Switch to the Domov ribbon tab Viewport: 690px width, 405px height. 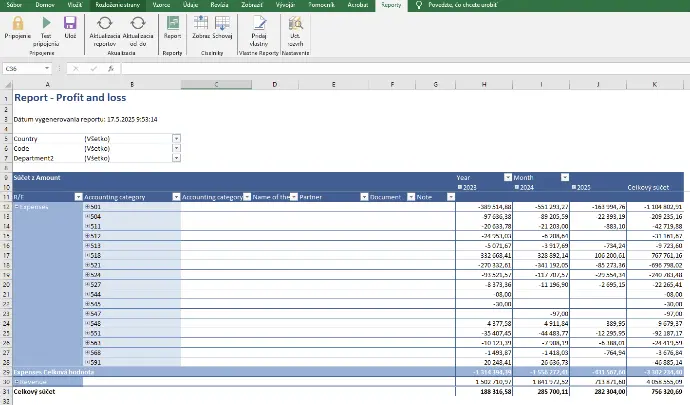45,5
